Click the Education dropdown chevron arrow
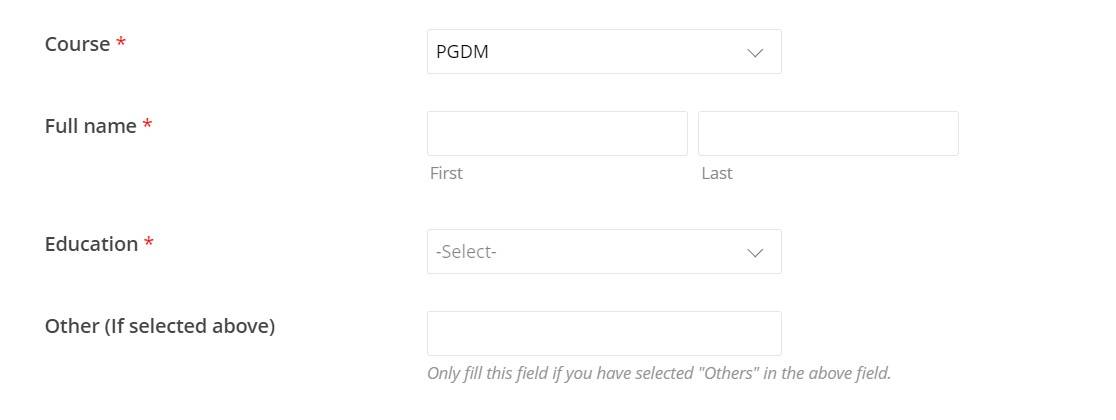Image resolution: width=1116 pixels, height=420 pixels. [756, 252]
